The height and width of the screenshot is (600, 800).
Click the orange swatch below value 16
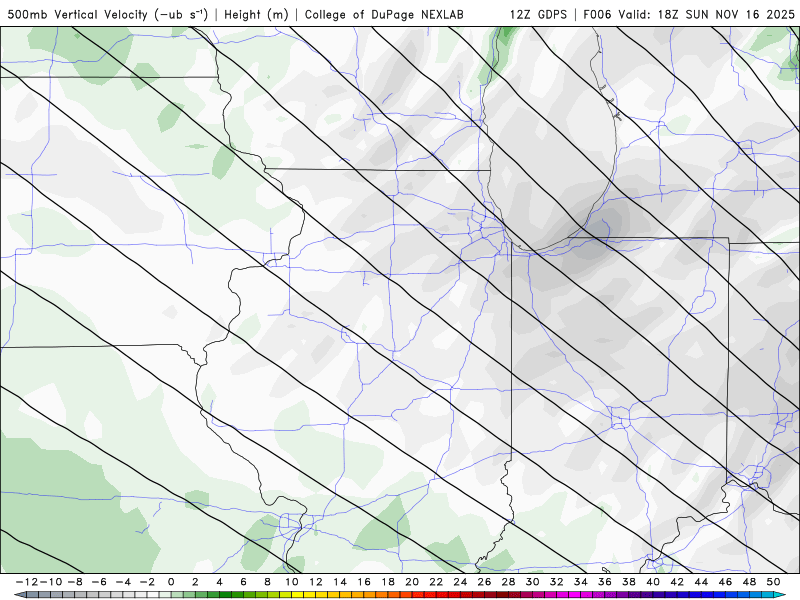(x=370, y=595)
